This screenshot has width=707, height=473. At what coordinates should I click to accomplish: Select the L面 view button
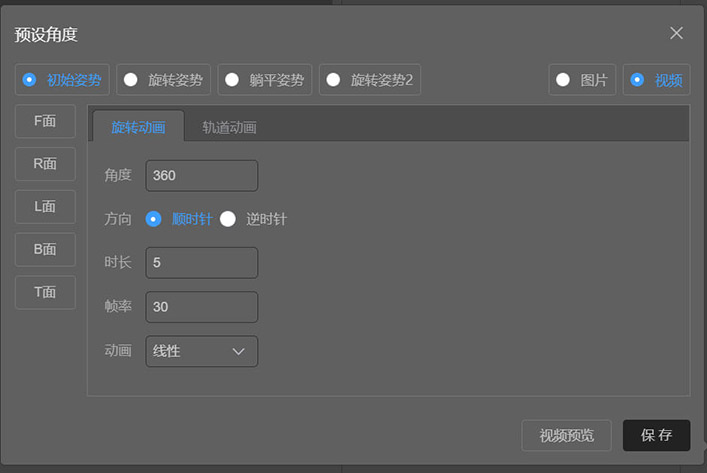pyautogui.click(x=45, y=207)
